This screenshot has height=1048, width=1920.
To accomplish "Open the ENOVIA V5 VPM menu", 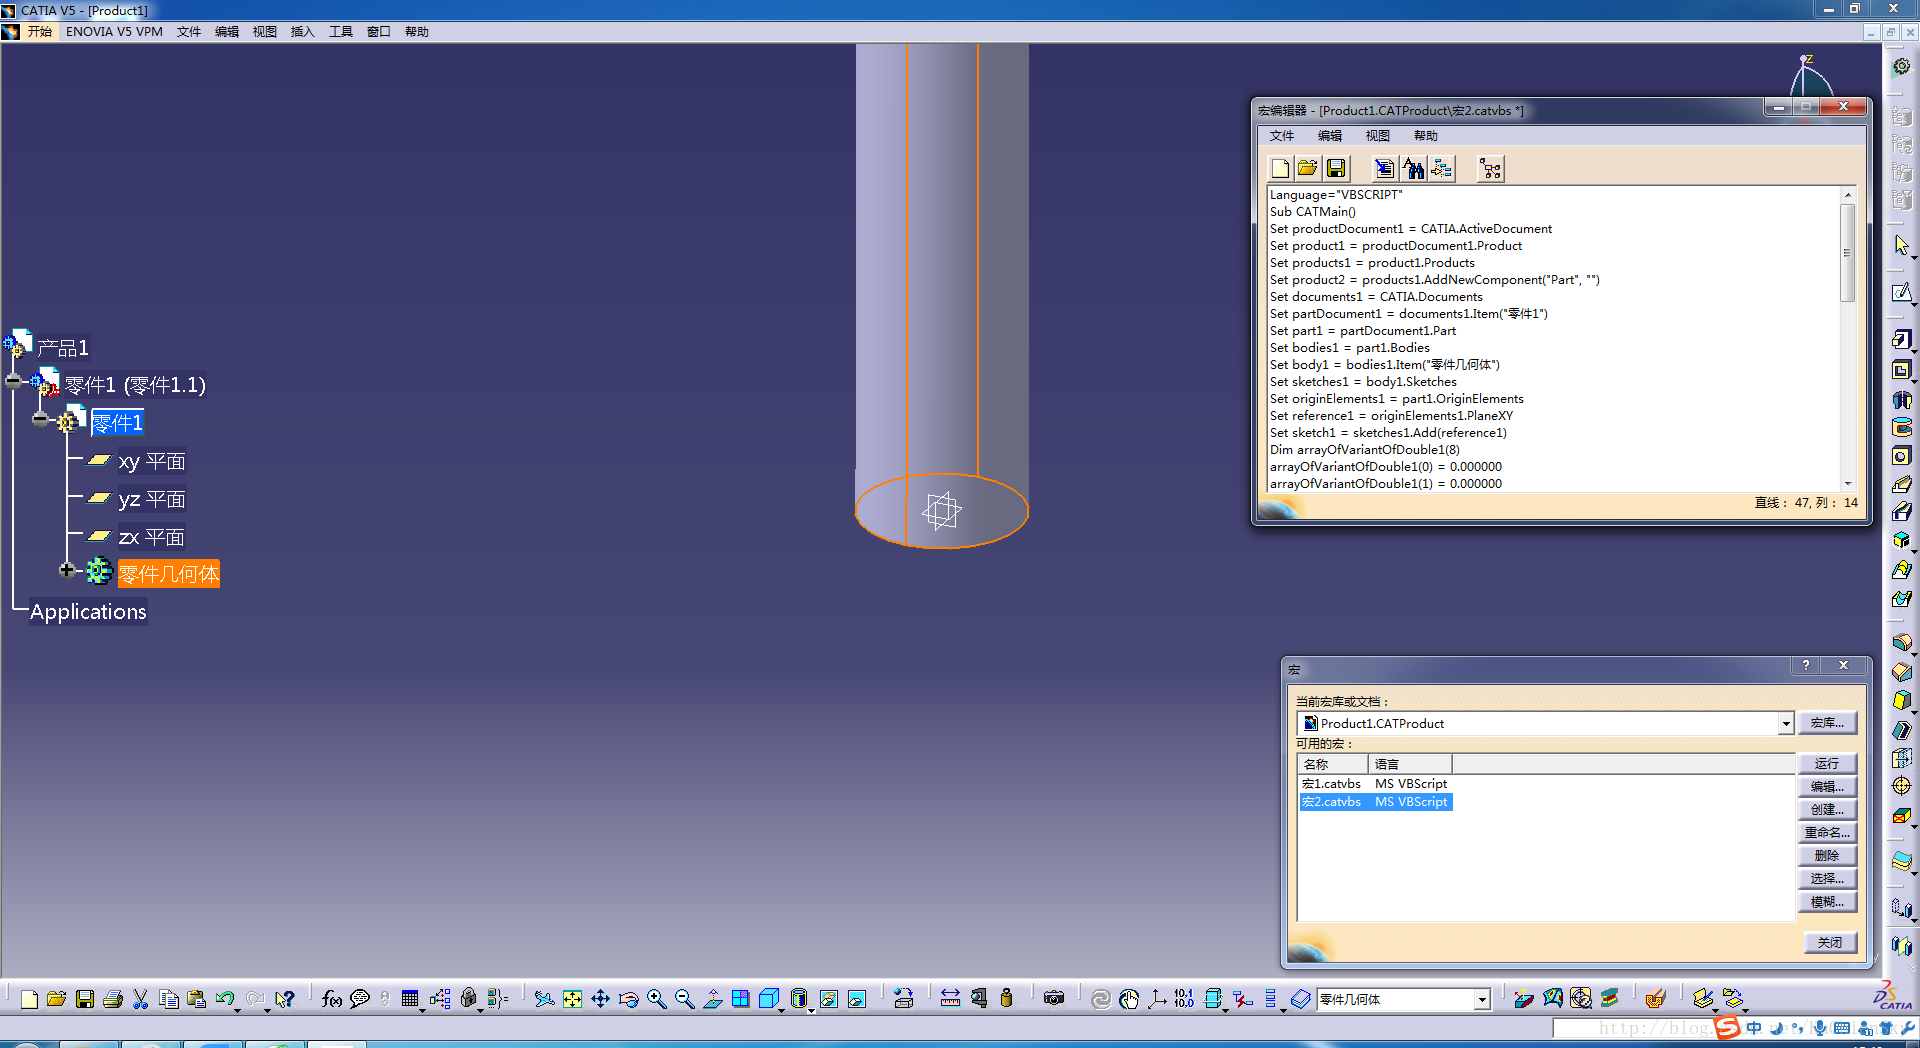I will [114, 32].
